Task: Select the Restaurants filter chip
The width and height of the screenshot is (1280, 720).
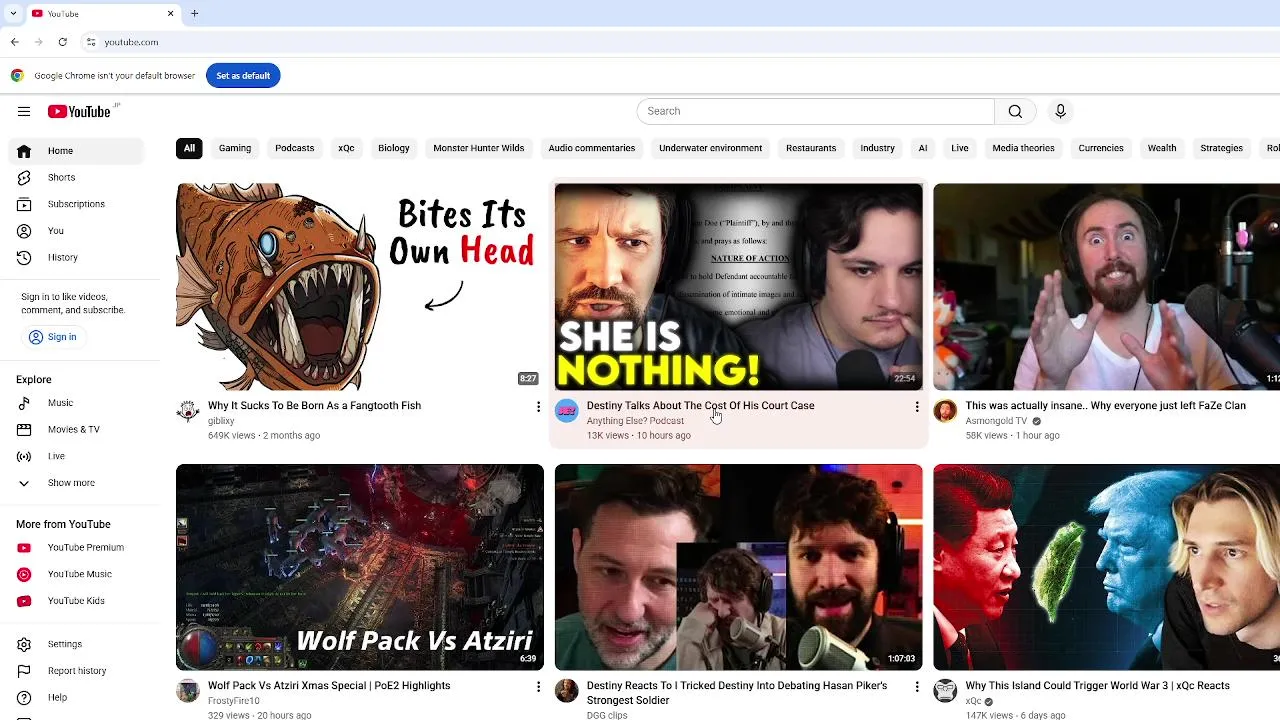Action: pyautogui.click(x=811, y=148)
